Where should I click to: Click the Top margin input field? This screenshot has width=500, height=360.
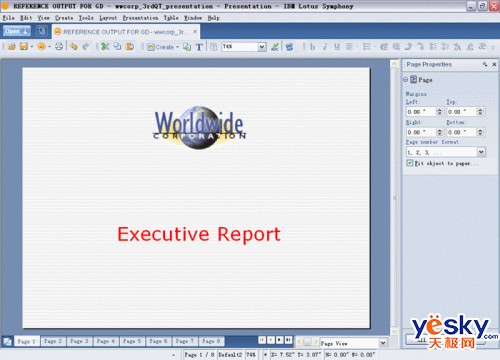coord(461,112)
